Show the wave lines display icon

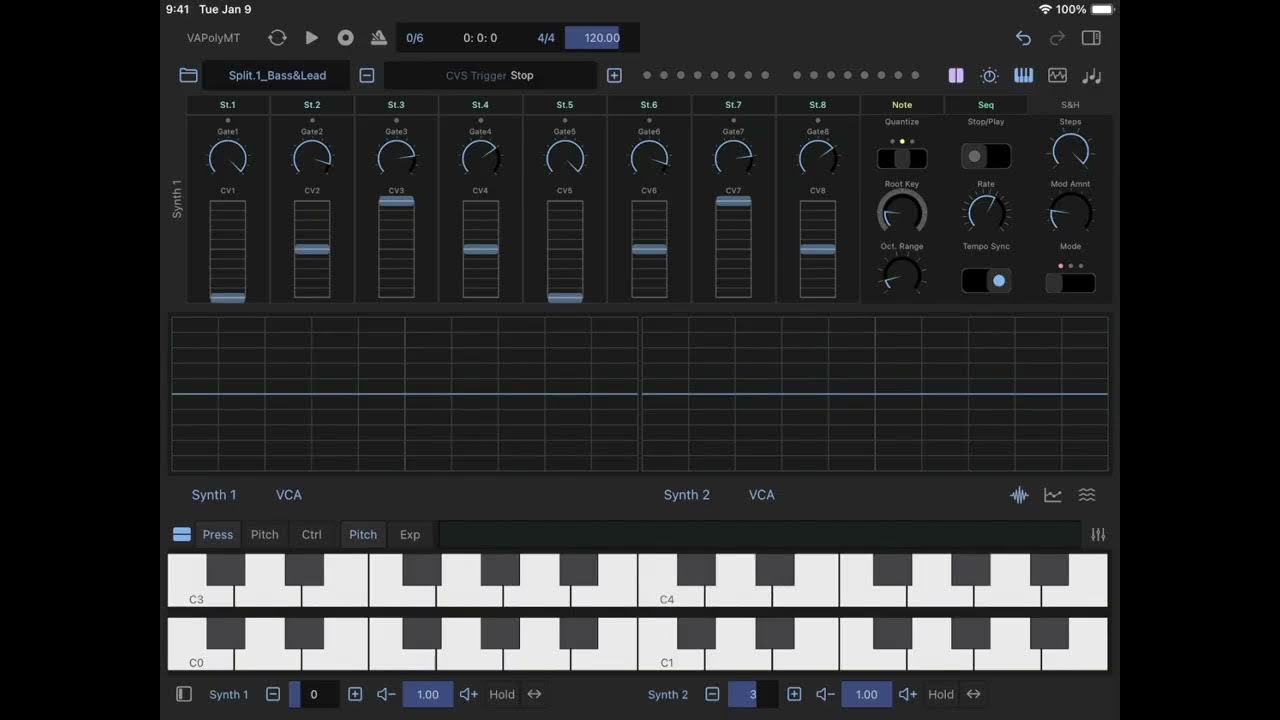click(1087, 495)
